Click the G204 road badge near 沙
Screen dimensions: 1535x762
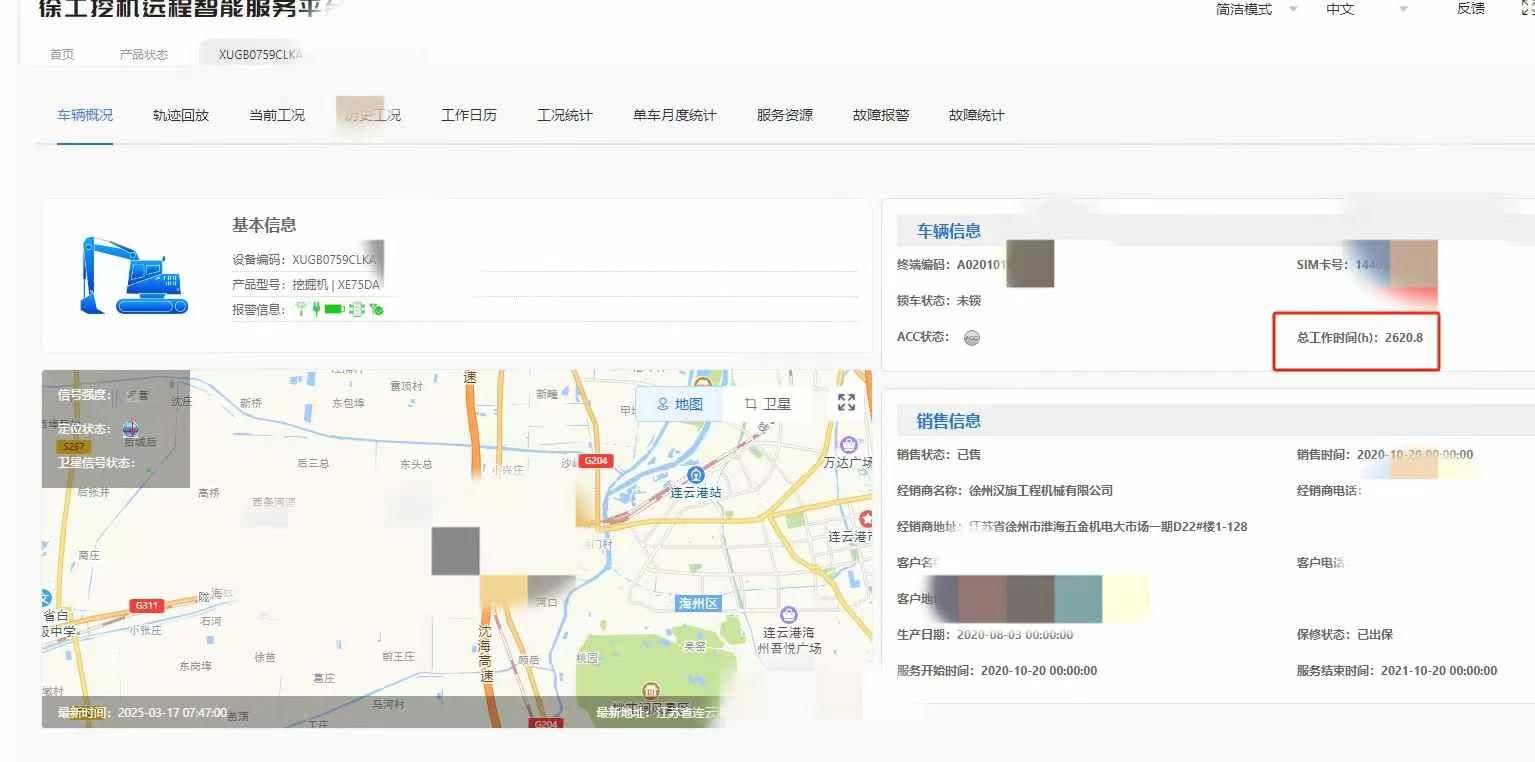(x=597, y=461)
